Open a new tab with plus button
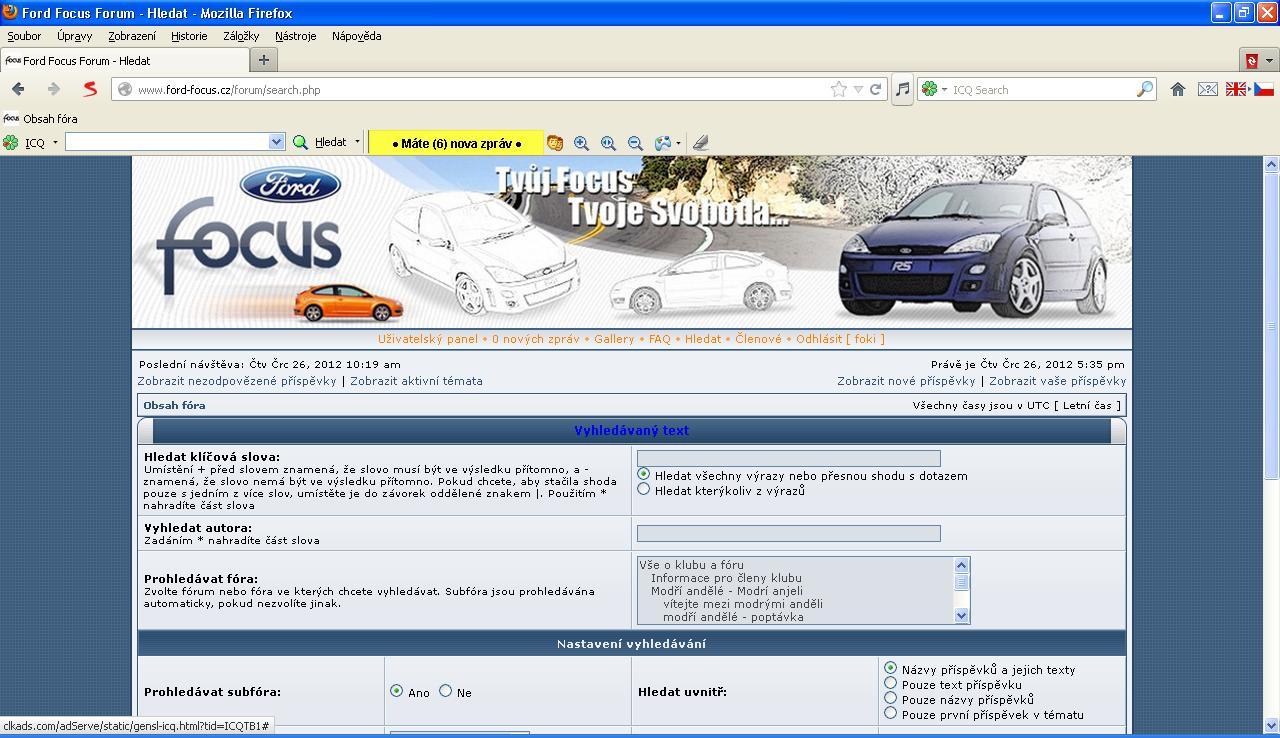Image resolution: width=1280 pixels, height=738 pixels. 263,60
